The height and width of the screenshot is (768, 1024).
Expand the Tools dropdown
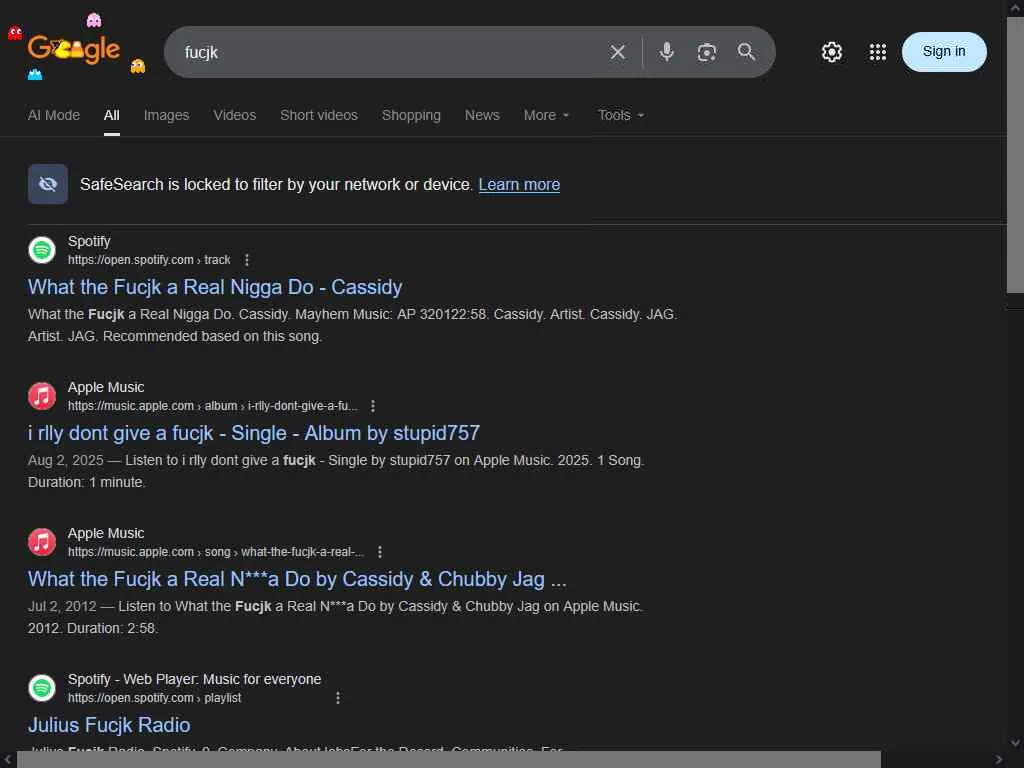621,115
